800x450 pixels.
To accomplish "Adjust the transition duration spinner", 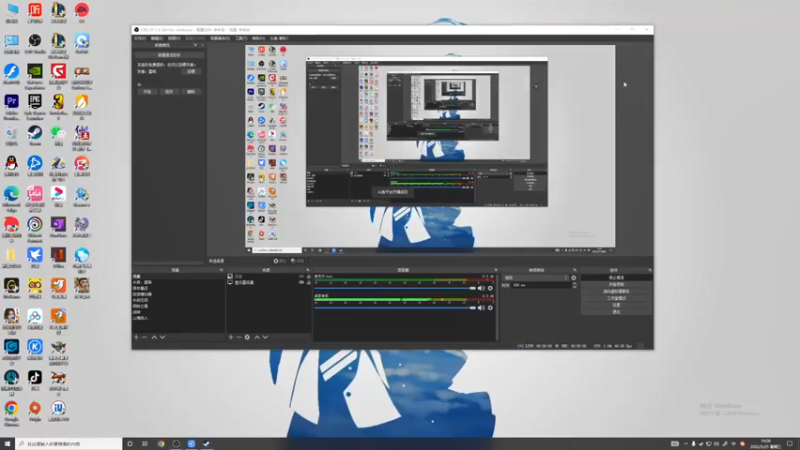I will click(575, 285).
